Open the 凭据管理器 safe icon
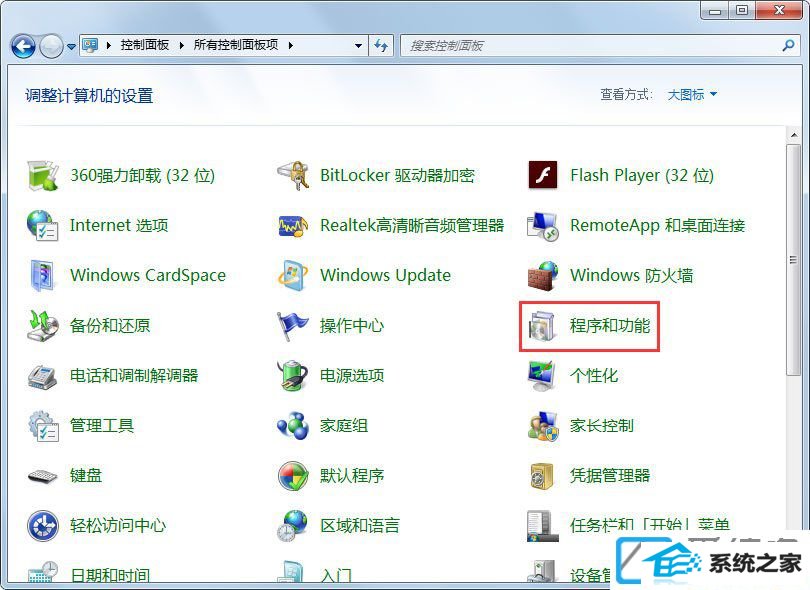The image size is (810, 590). point(542,476)
